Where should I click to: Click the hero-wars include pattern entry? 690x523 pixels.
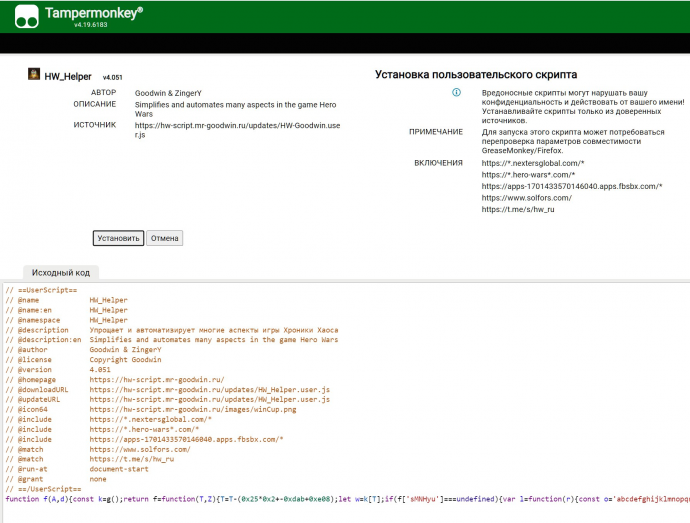[528, 174]
